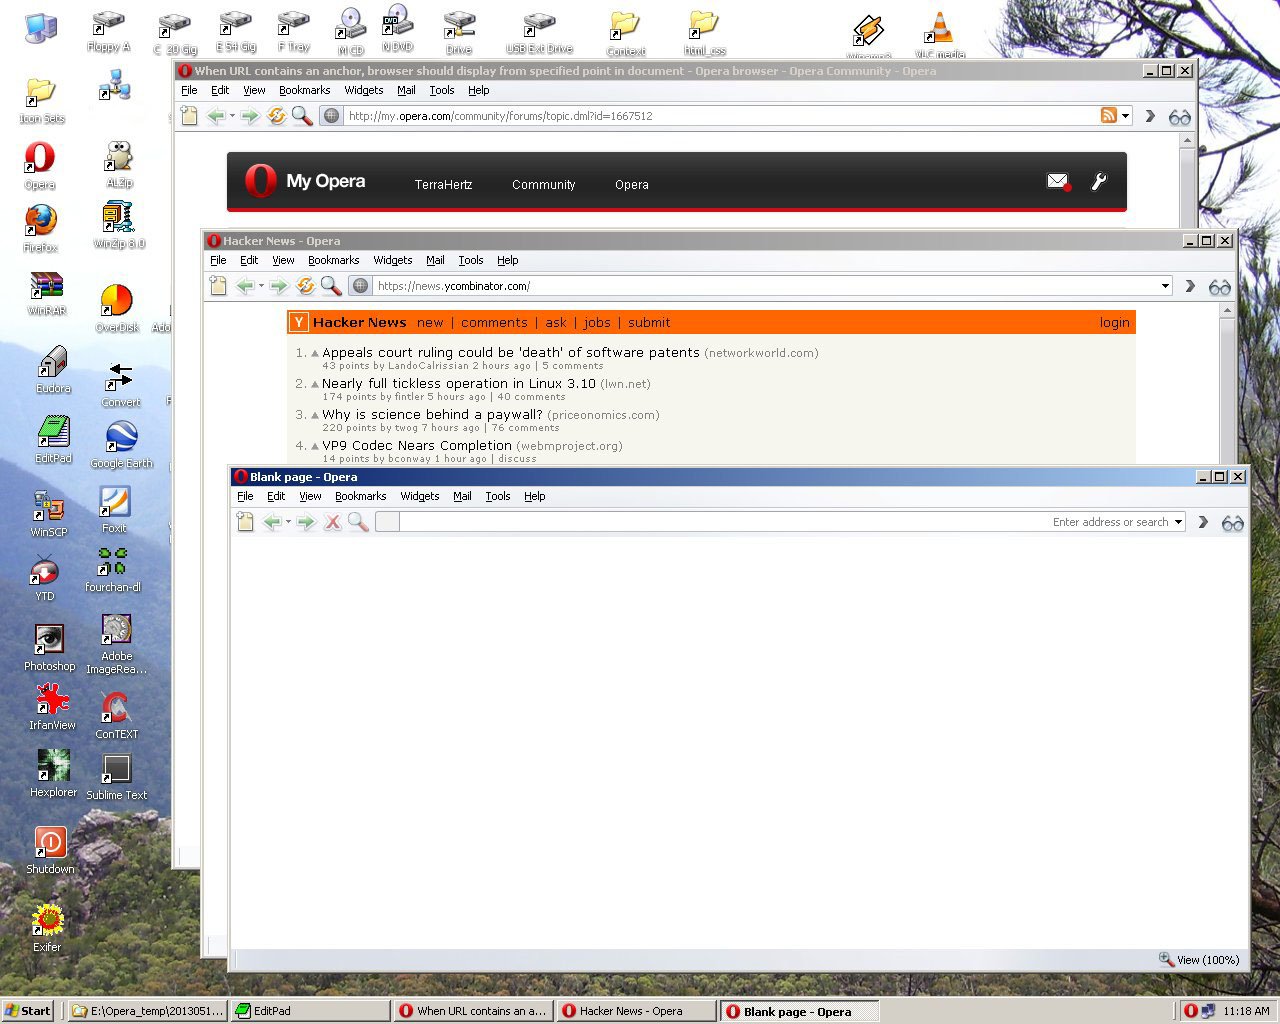Open File menu in My Opera window
This screenshot has width=1280, height=1024.
coord(189,90)
